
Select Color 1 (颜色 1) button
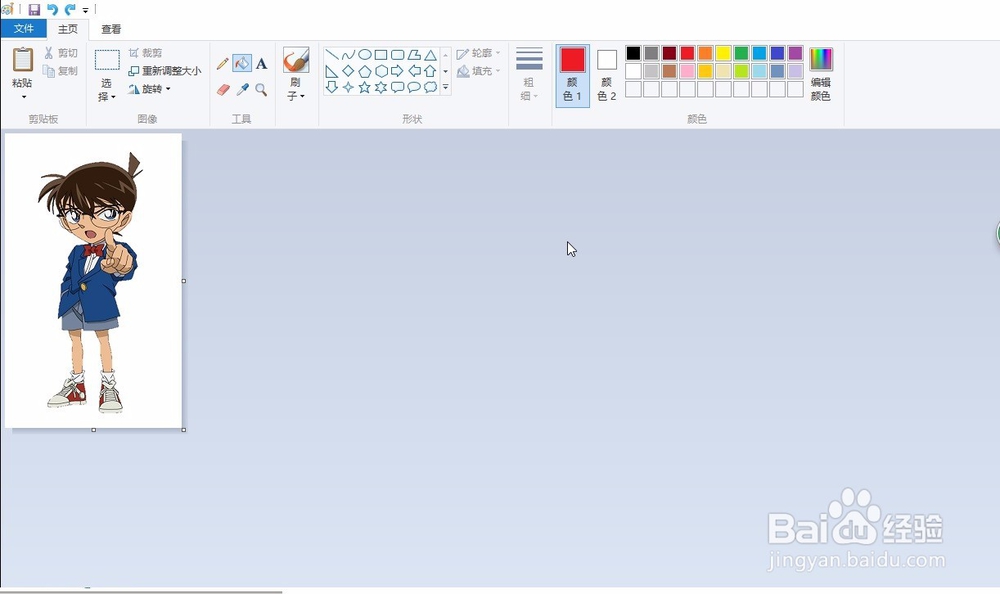pos(573,75)
